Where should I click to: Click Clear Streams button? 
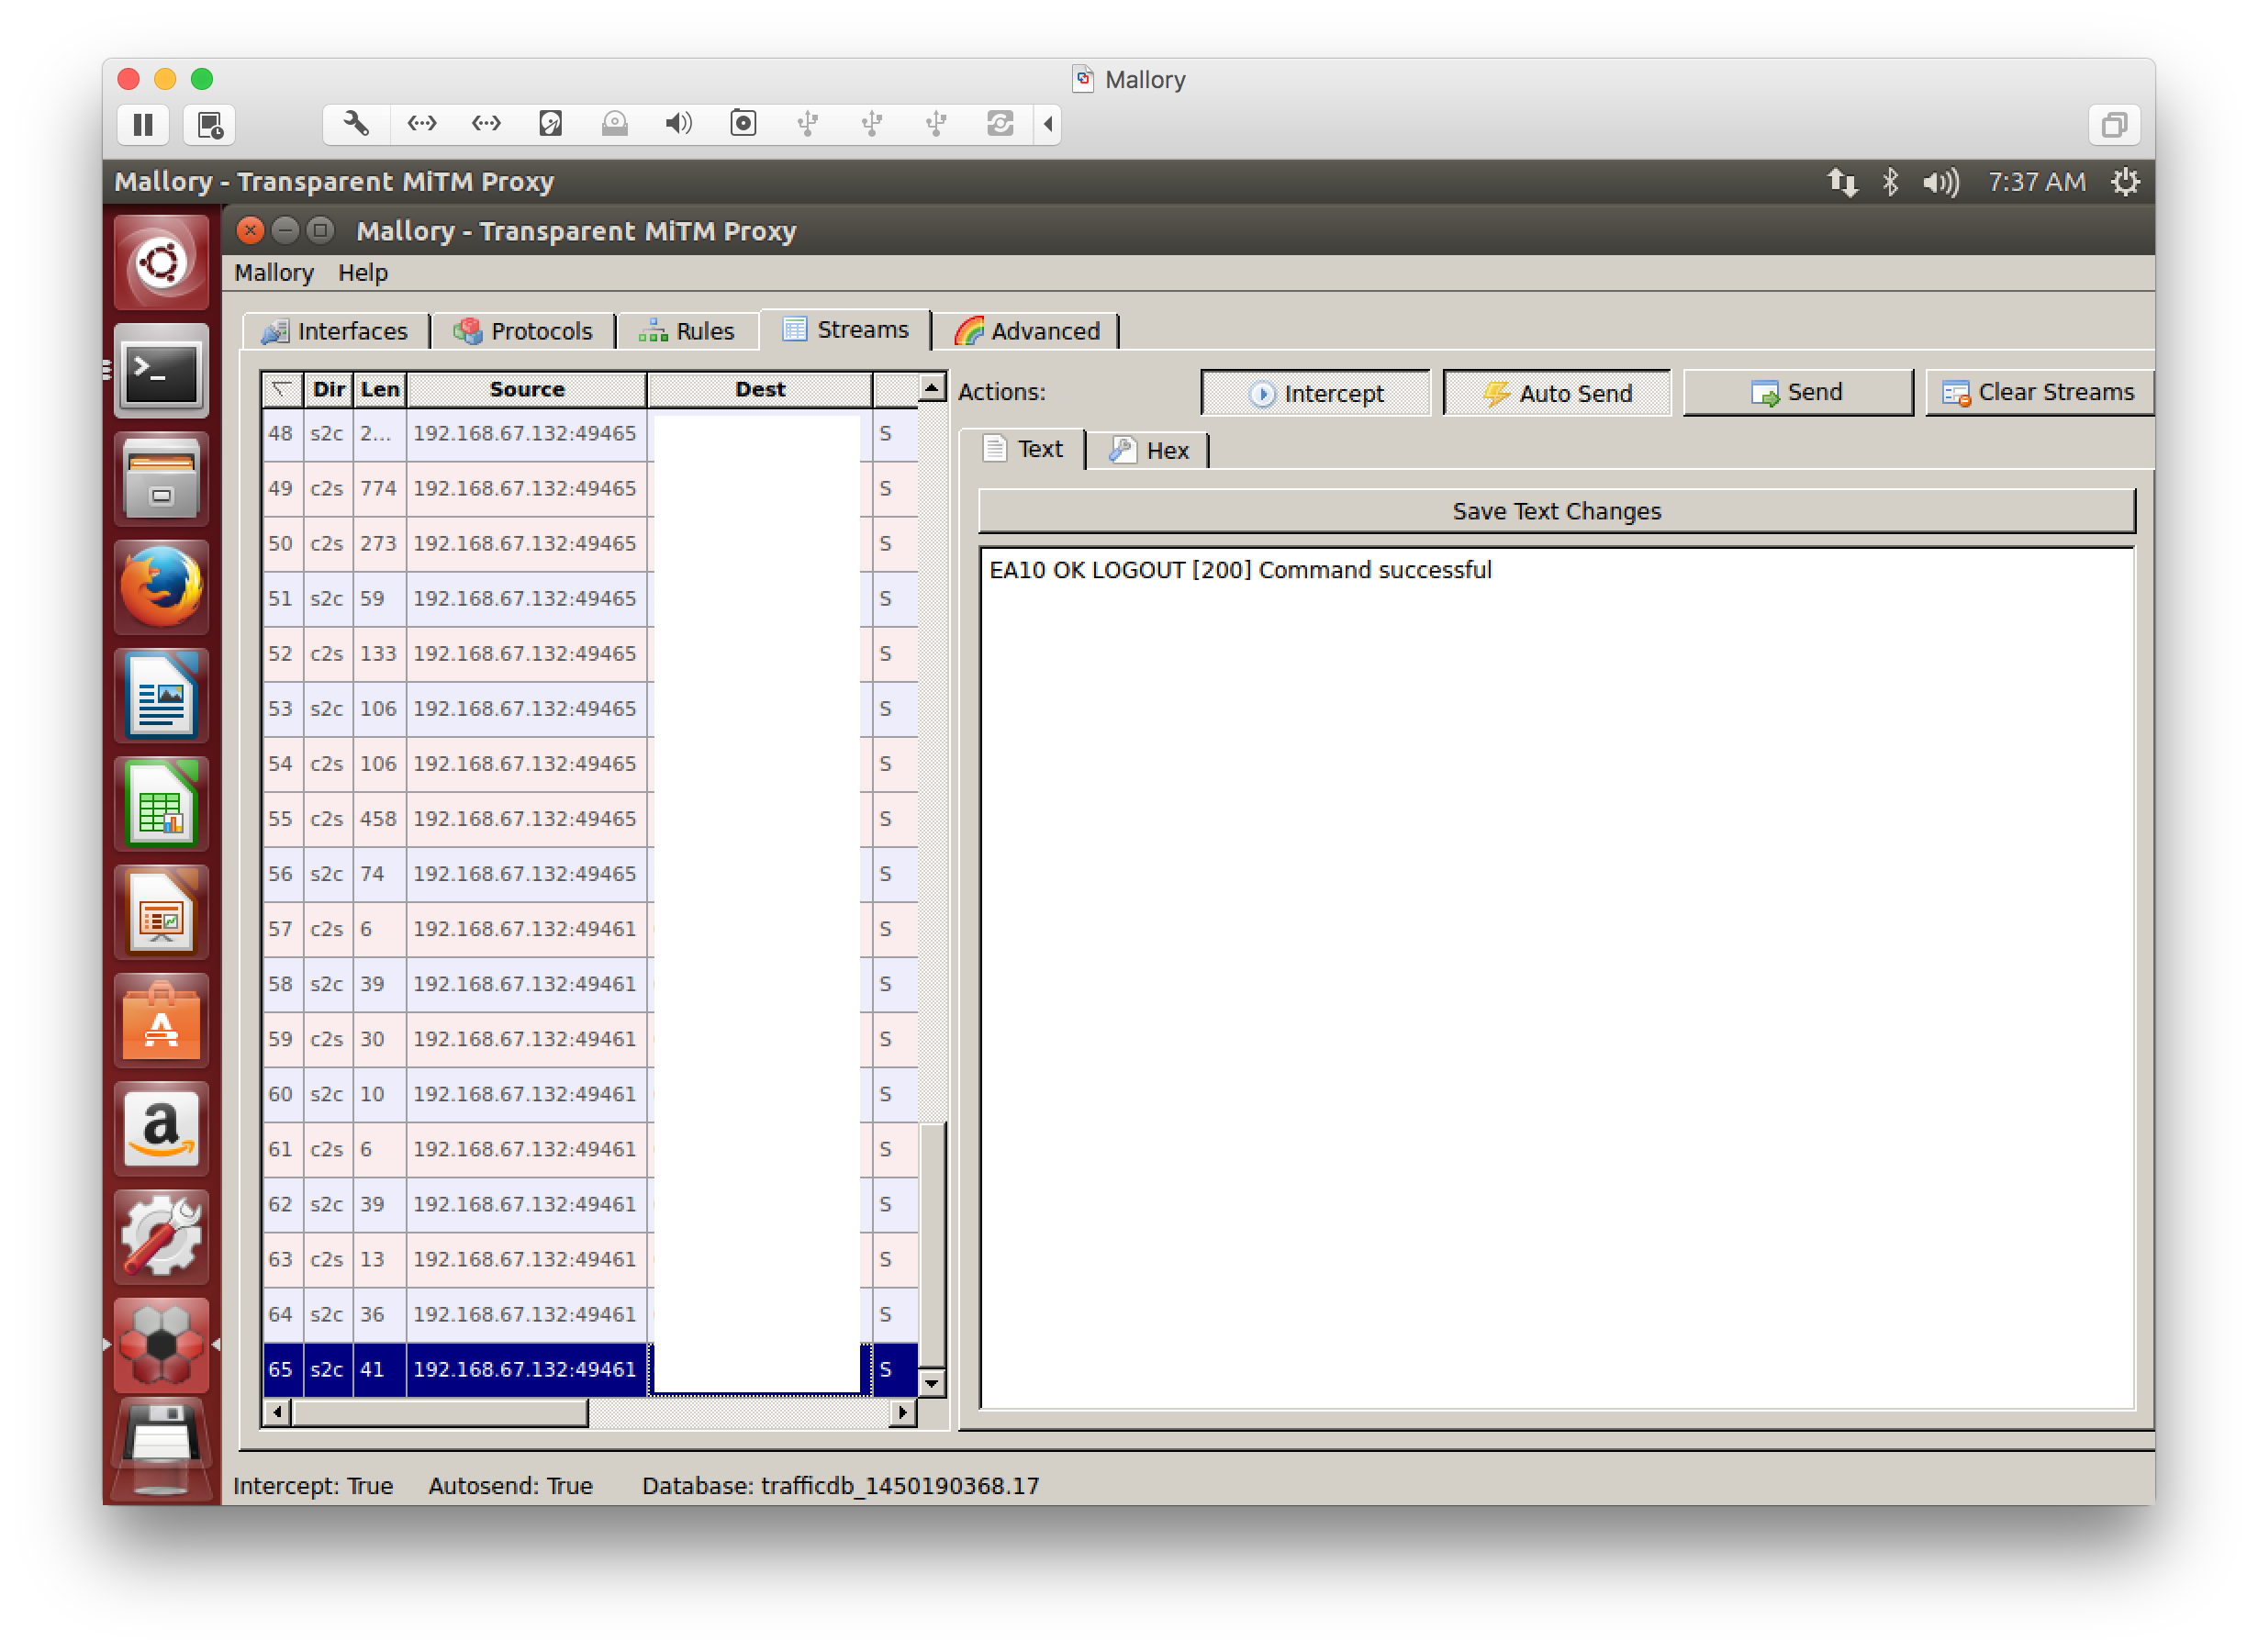2038,393
